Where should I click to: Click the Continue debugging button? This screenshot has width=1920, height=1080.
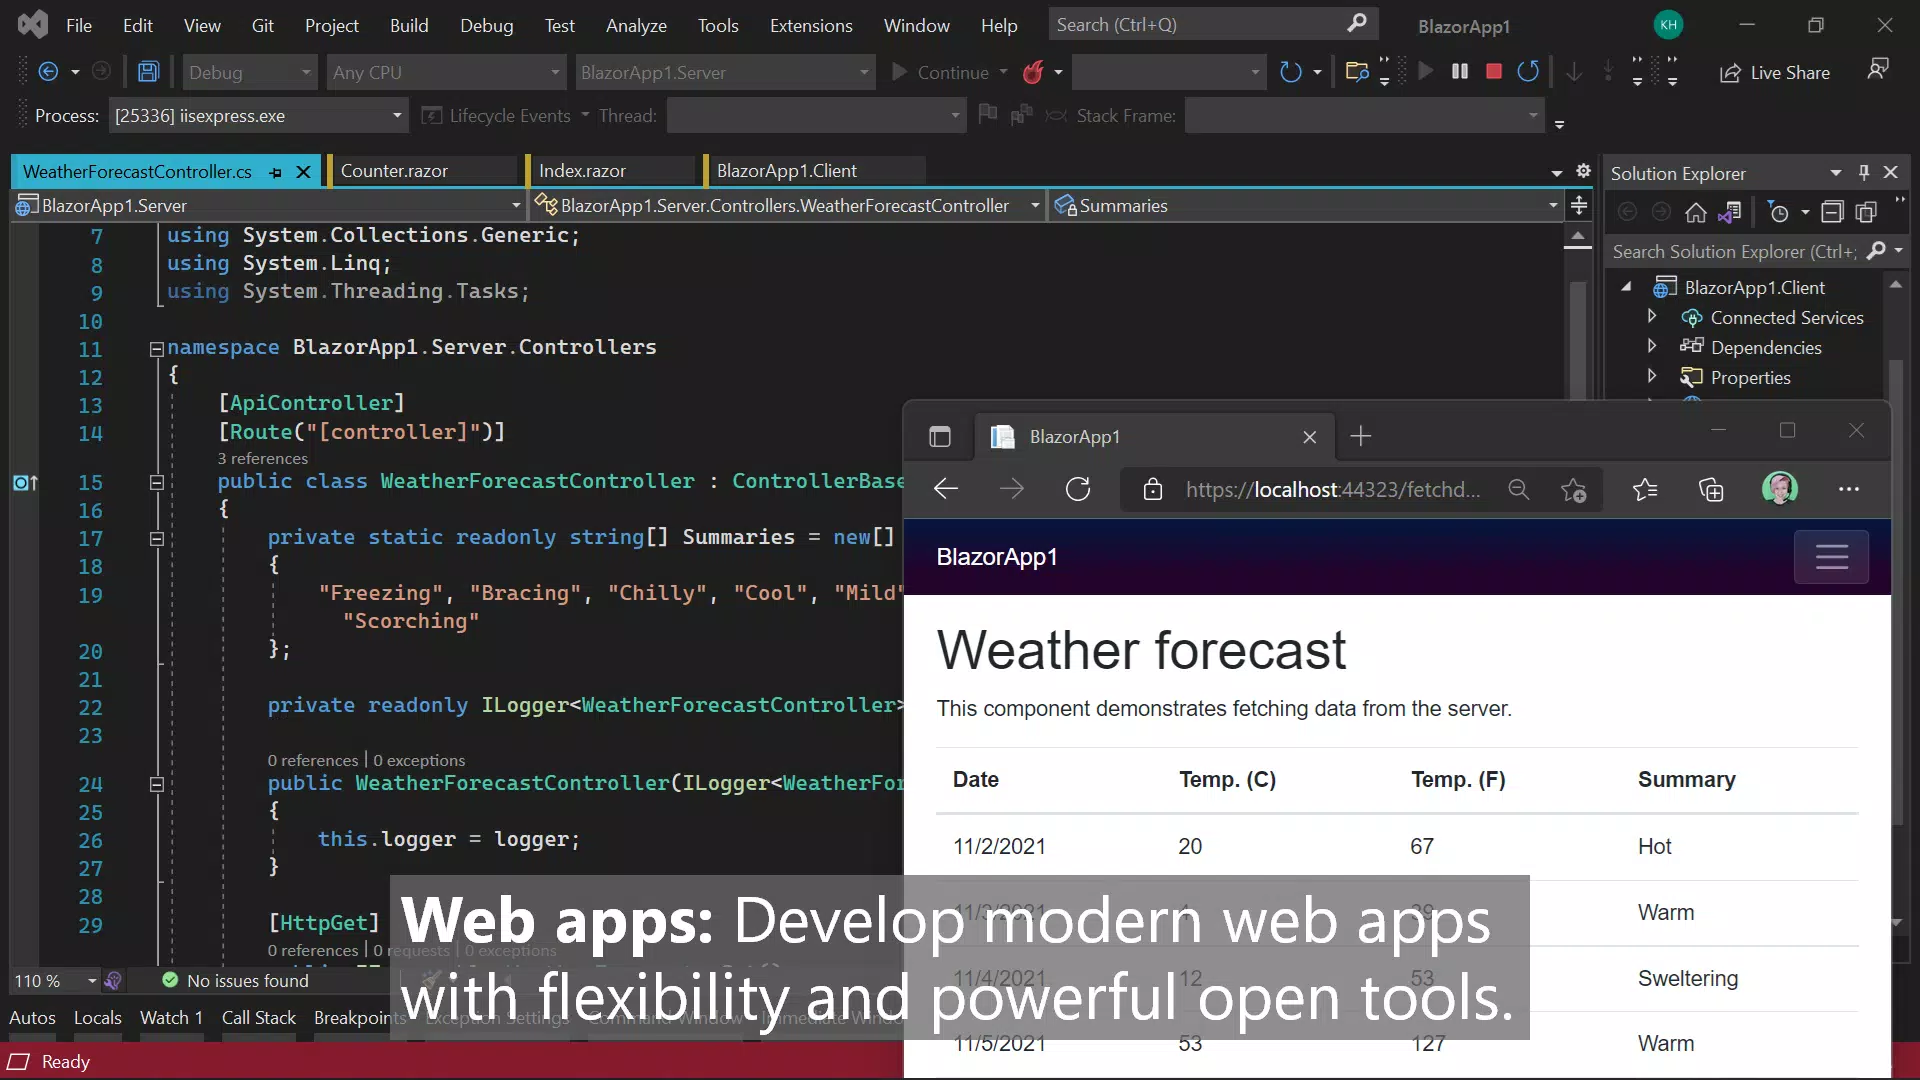(x=940, y=72)
